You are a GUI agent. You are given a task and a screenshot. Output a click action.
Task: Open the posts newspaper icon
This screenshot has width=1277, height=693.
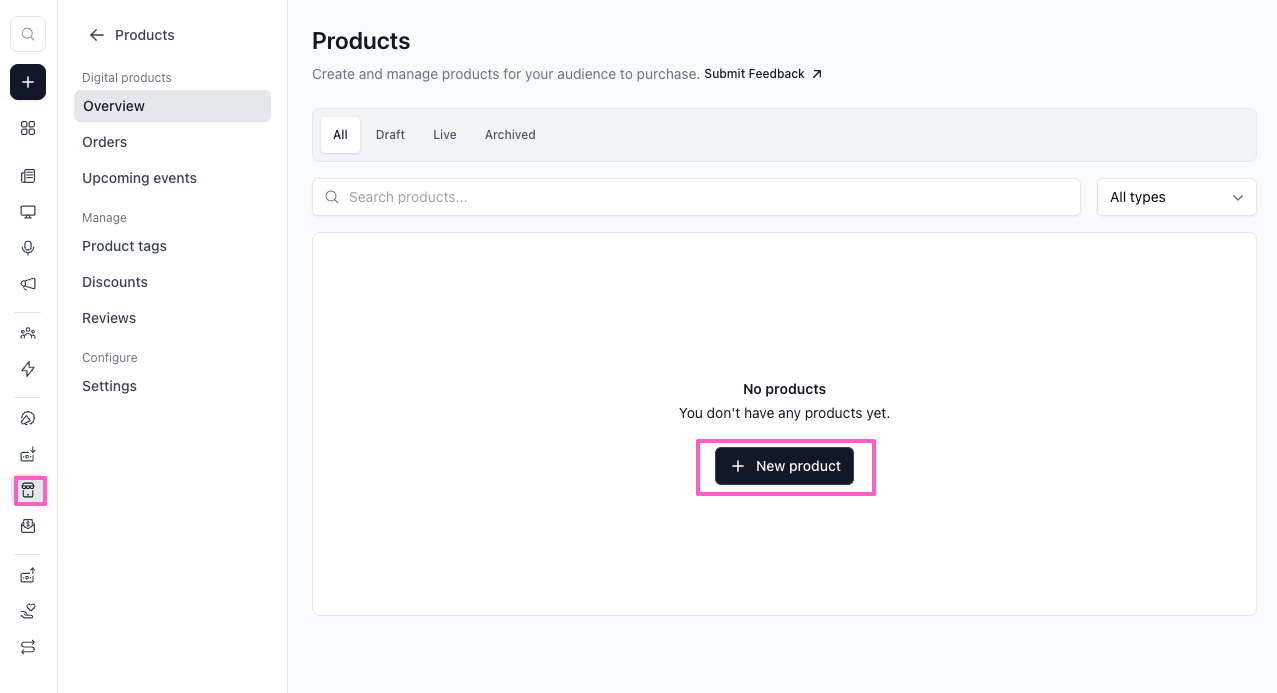(x=28, y=176)
